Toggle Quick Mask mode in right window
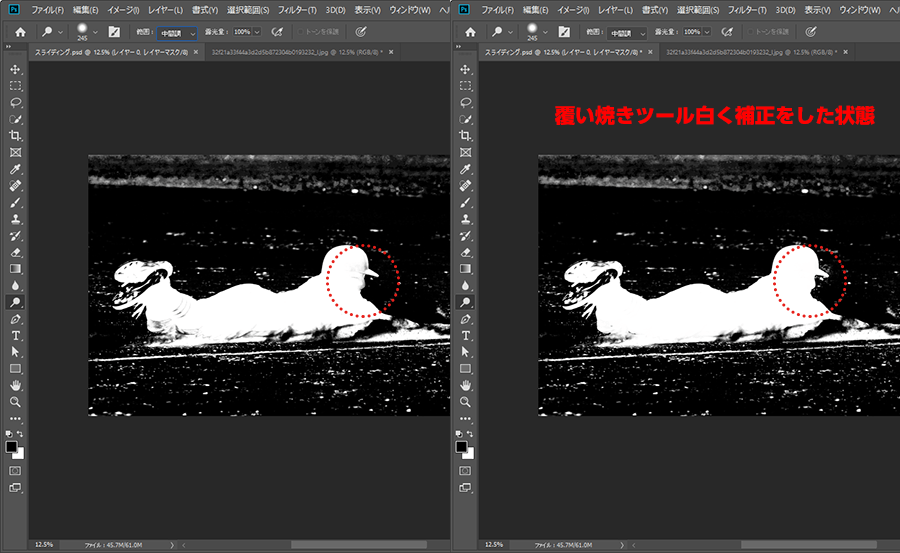This screenshot has height=553, width=900. 465,471
